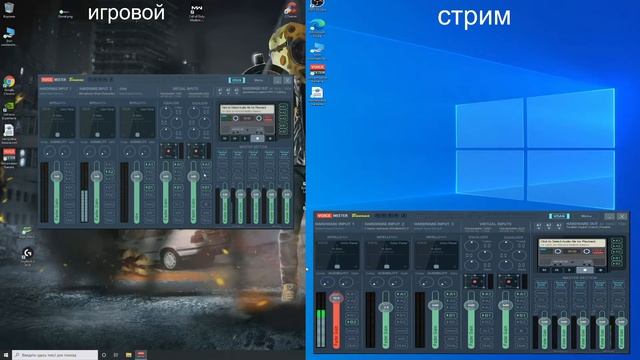Viewport: 640px width, 360px height.
Task: Click the Voicemeeter icon in the taskbar
Action: (141, 355)
